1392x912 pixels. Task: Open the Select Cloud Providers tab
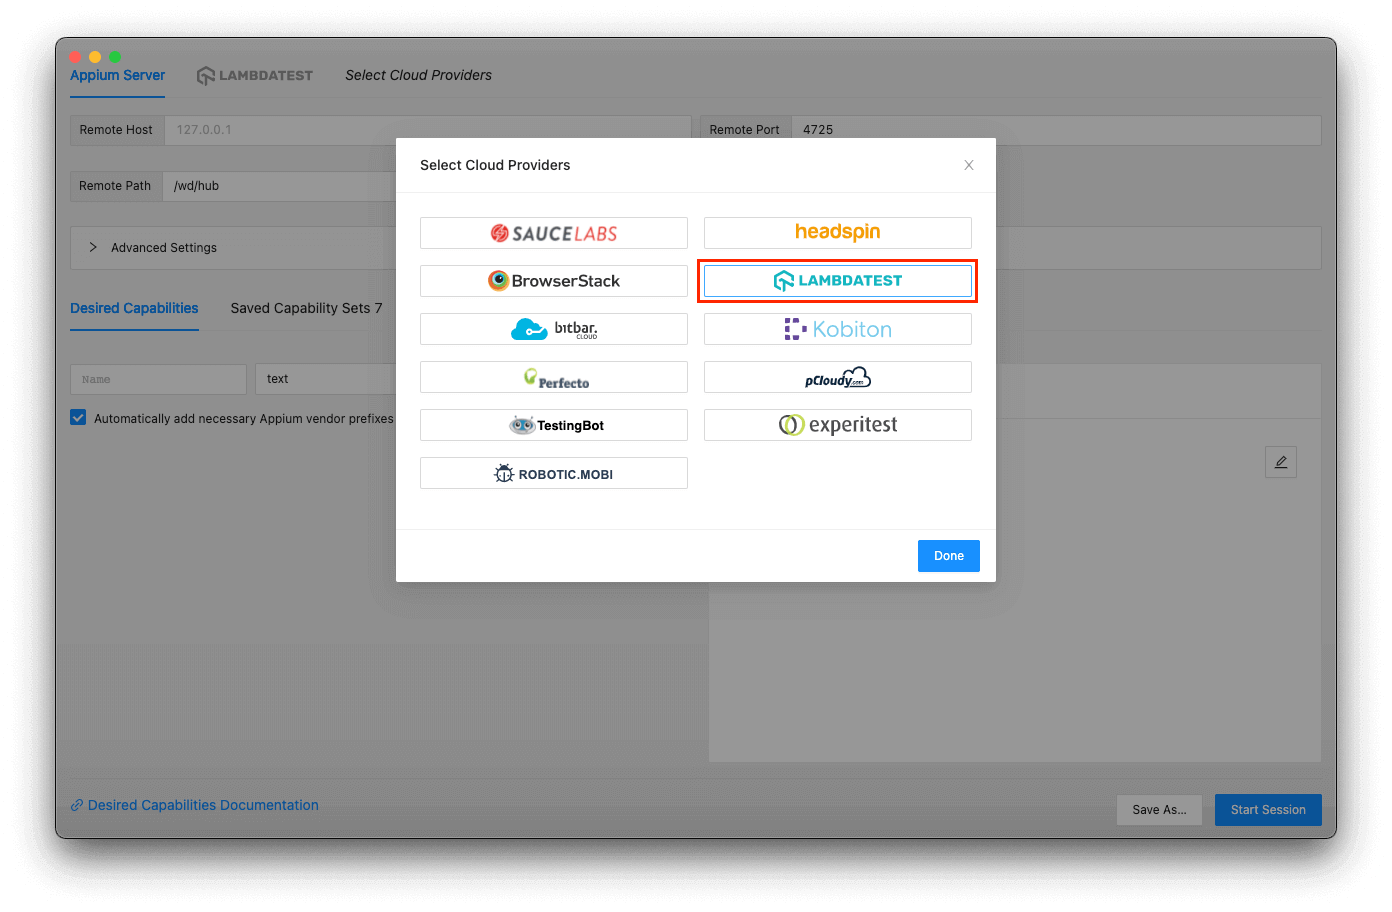point(419,75)
